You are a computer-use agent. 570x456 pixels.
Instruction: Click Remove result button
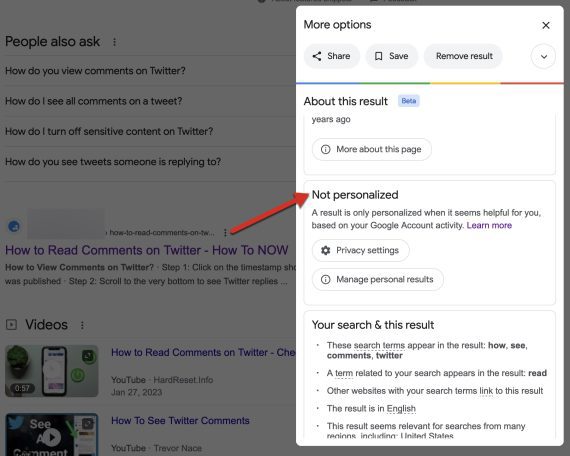pos(463,56)
